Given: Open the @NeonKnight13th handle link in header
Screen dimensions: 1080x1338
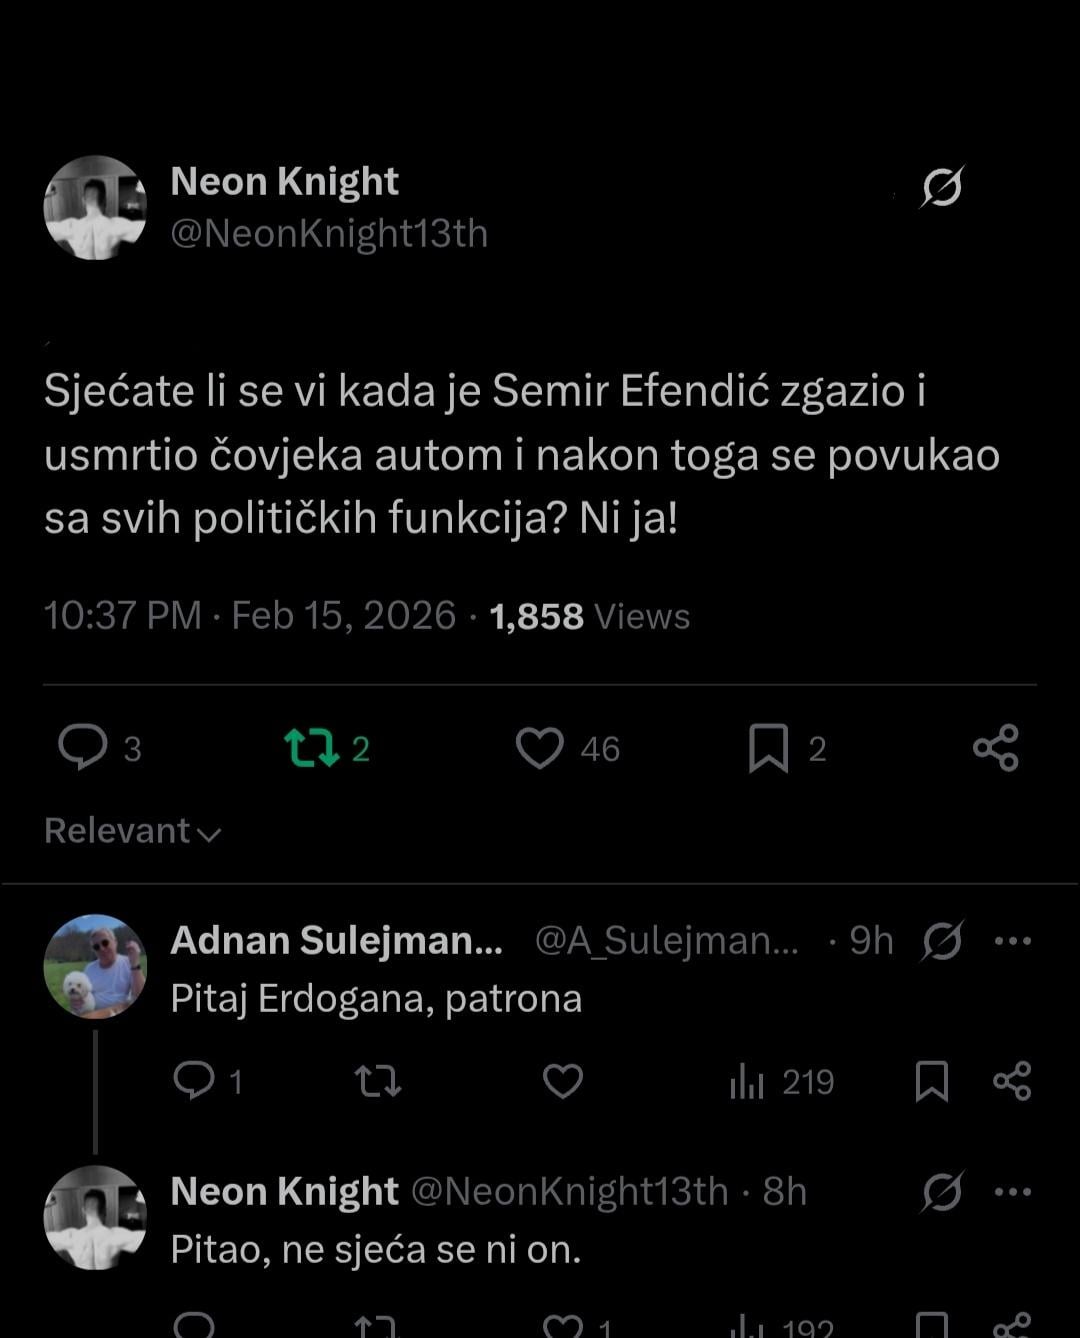Looking at the screenshot, I should [x=329, y=234].
